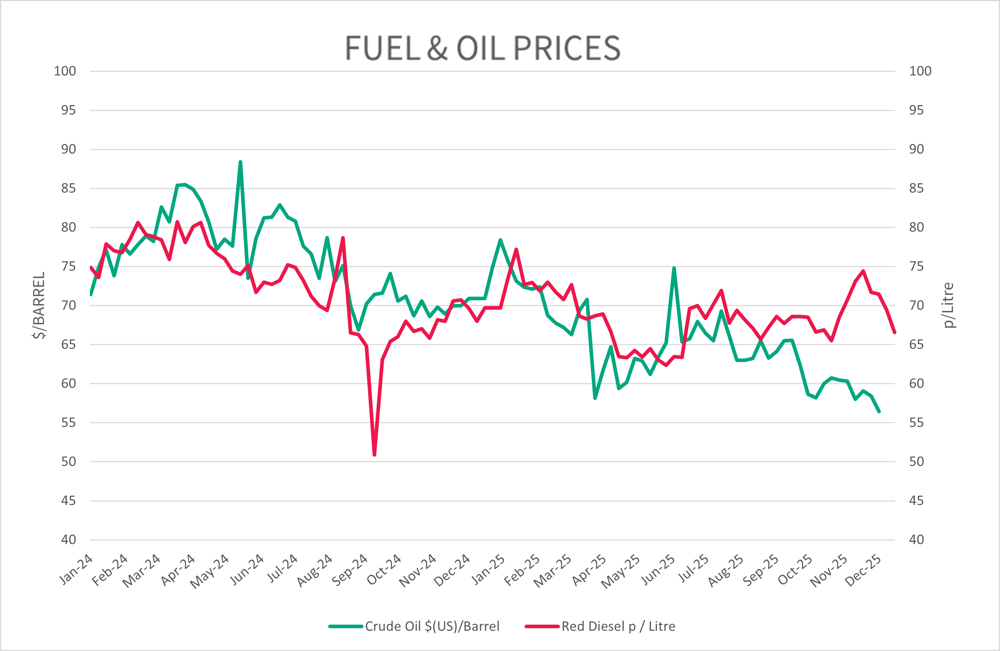Click the red diesel line's final endpoint
Image resolution: width=1000 pixels, height=651 pixels.
tap(894, 332)
